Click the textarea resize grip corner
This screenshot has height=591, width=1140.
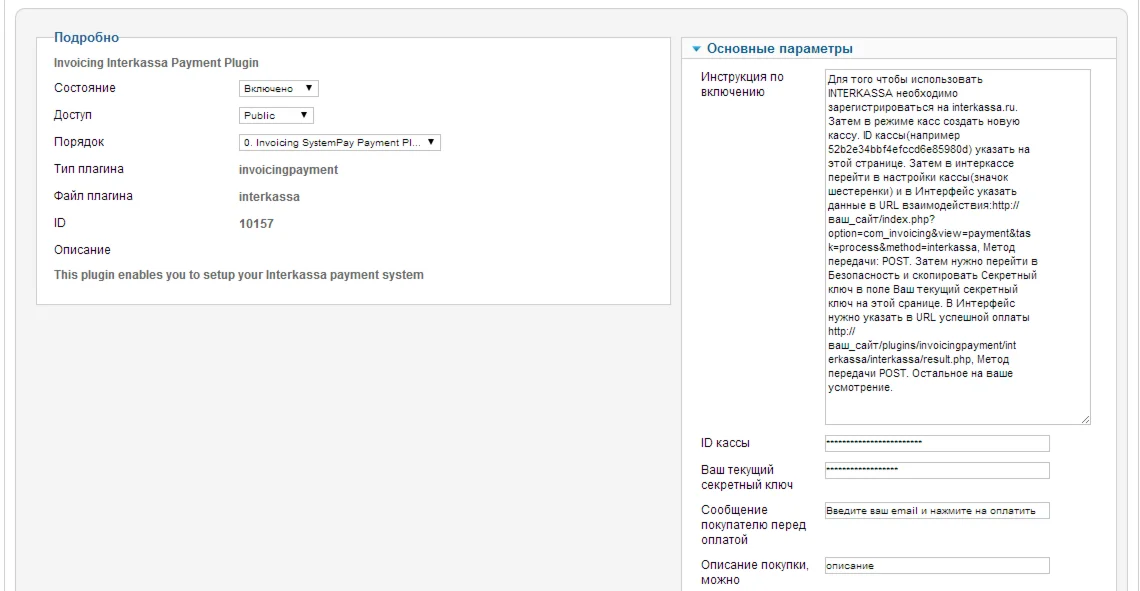(1085, 419)
